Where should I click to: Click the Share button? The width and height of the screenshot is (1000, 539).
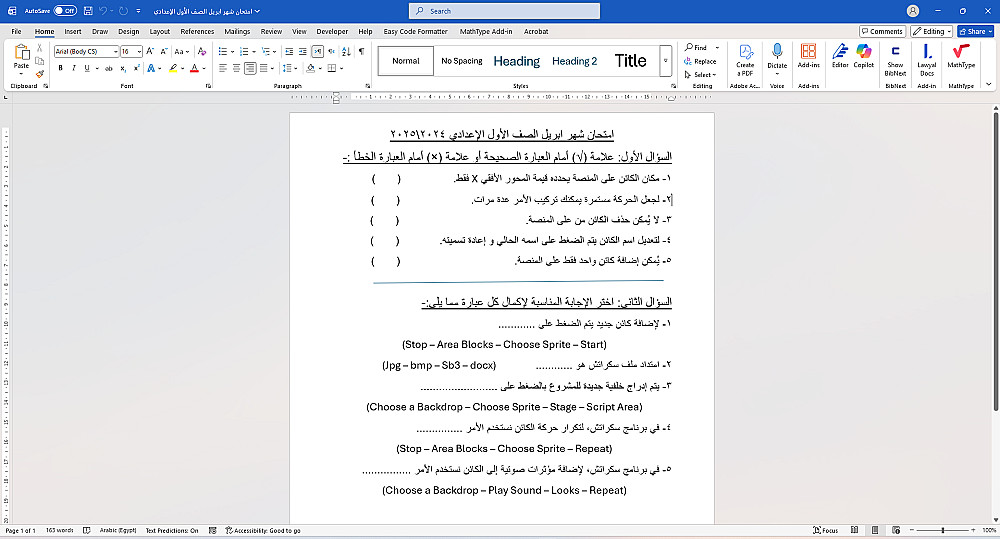975,31
